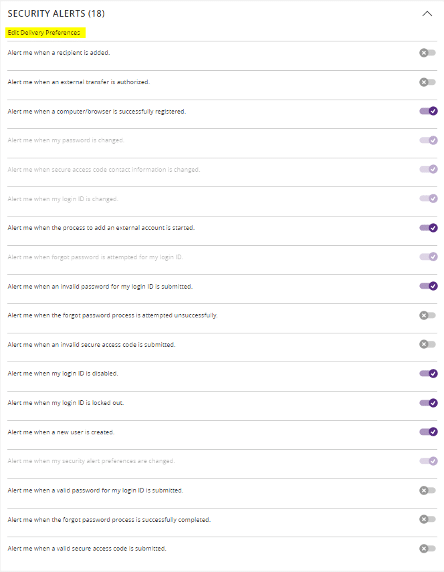444x572 pixels.
Task: Disable alert for invalid password submitted
Action: [x=428, y=286]
